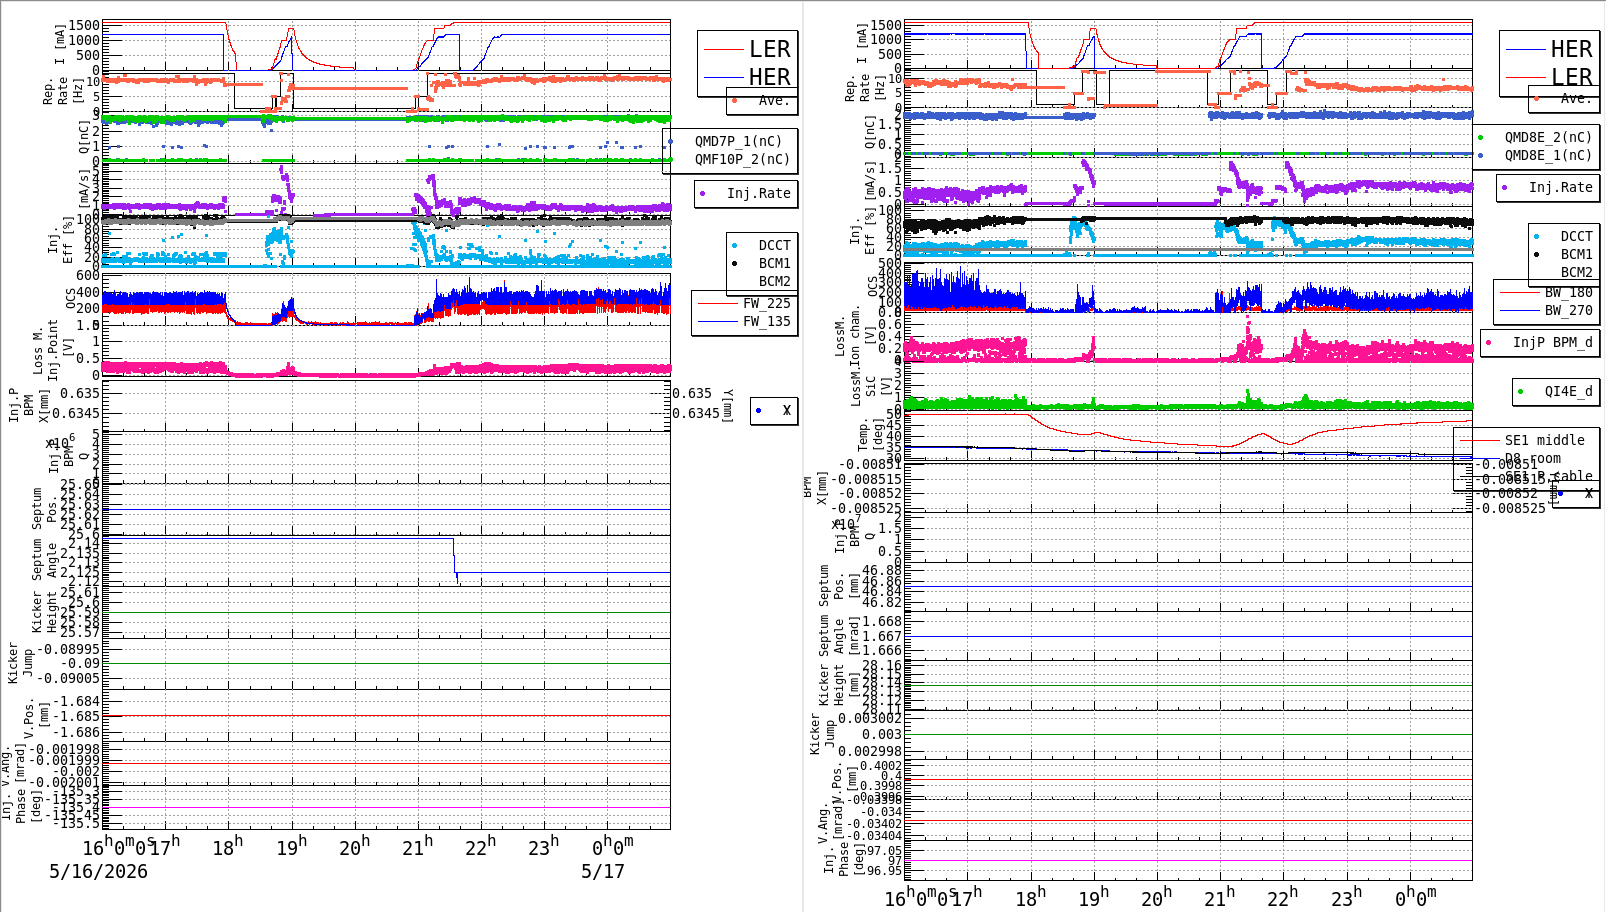Click the 20h tick label in right plot
Image resolution: width=1606 pixels, height=912 pixels.
click(x=1156, y=898)
